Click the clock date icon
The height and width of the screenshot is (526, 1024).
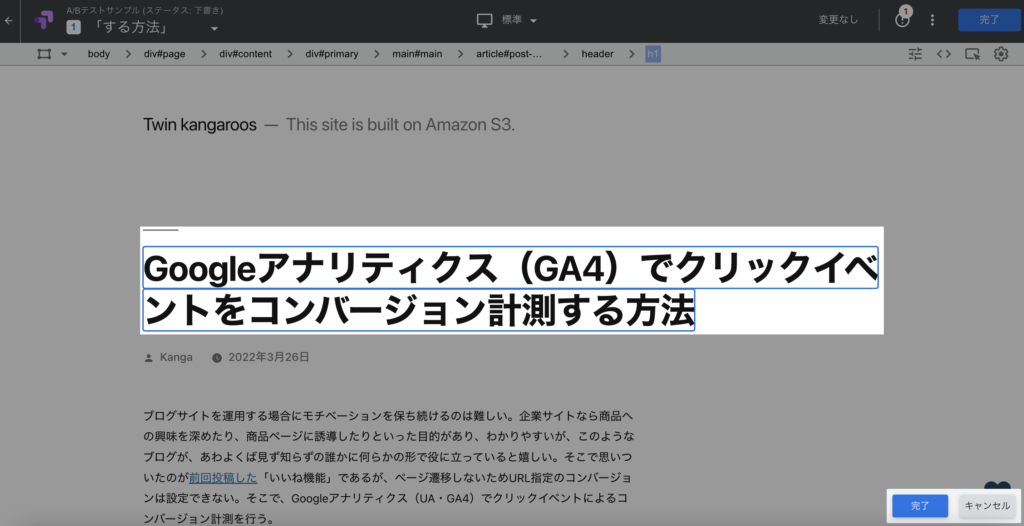(217, 357)
